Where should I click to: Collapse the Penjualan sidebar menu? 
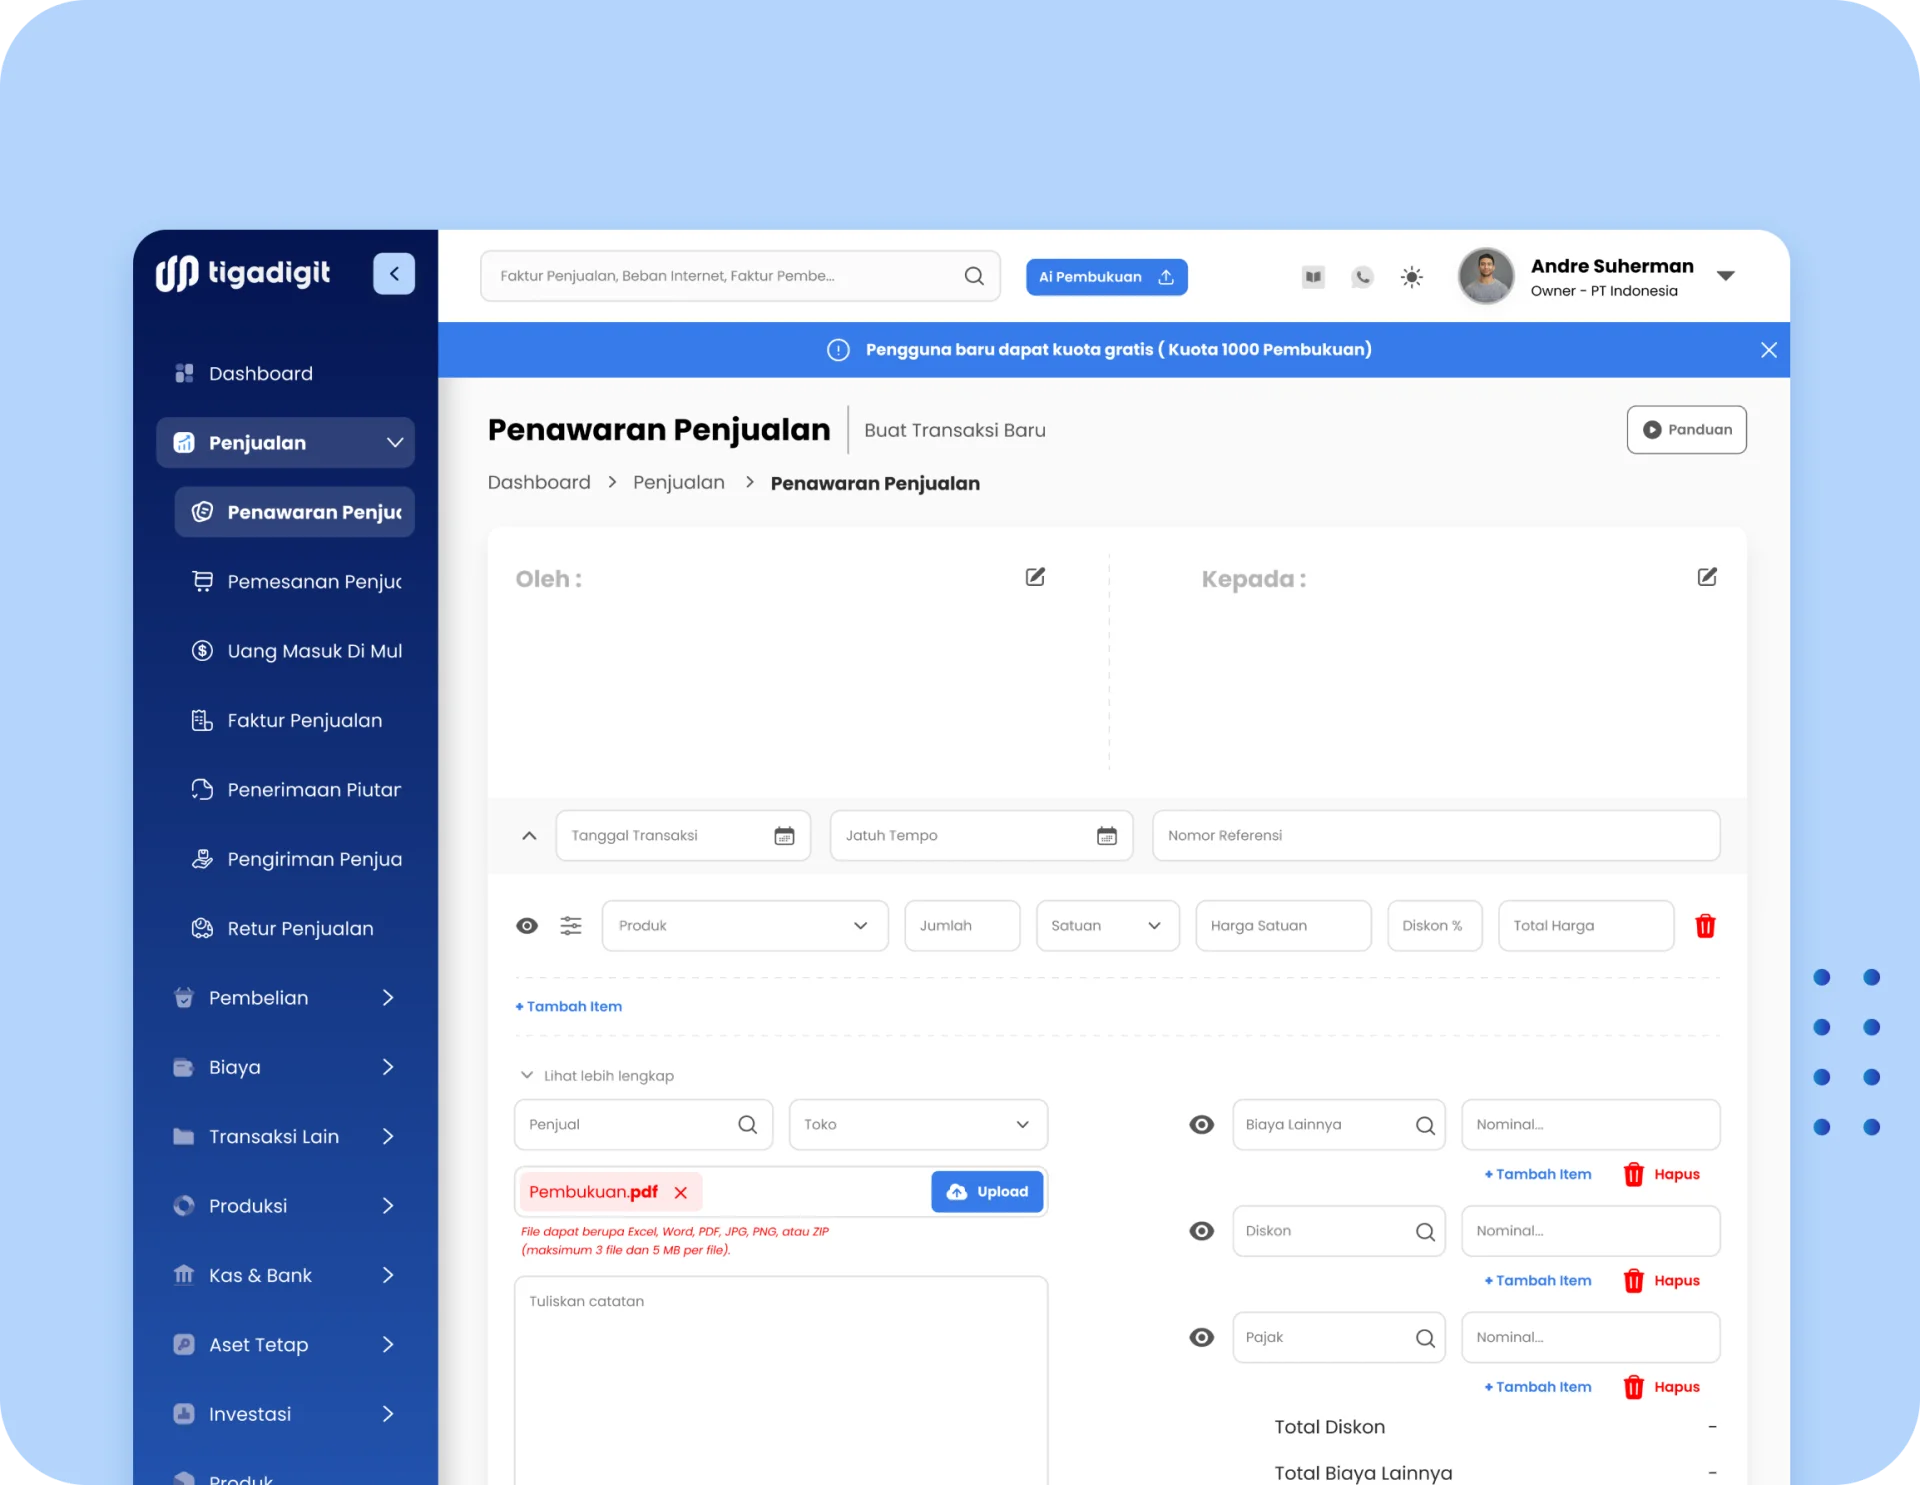point(285,443)
